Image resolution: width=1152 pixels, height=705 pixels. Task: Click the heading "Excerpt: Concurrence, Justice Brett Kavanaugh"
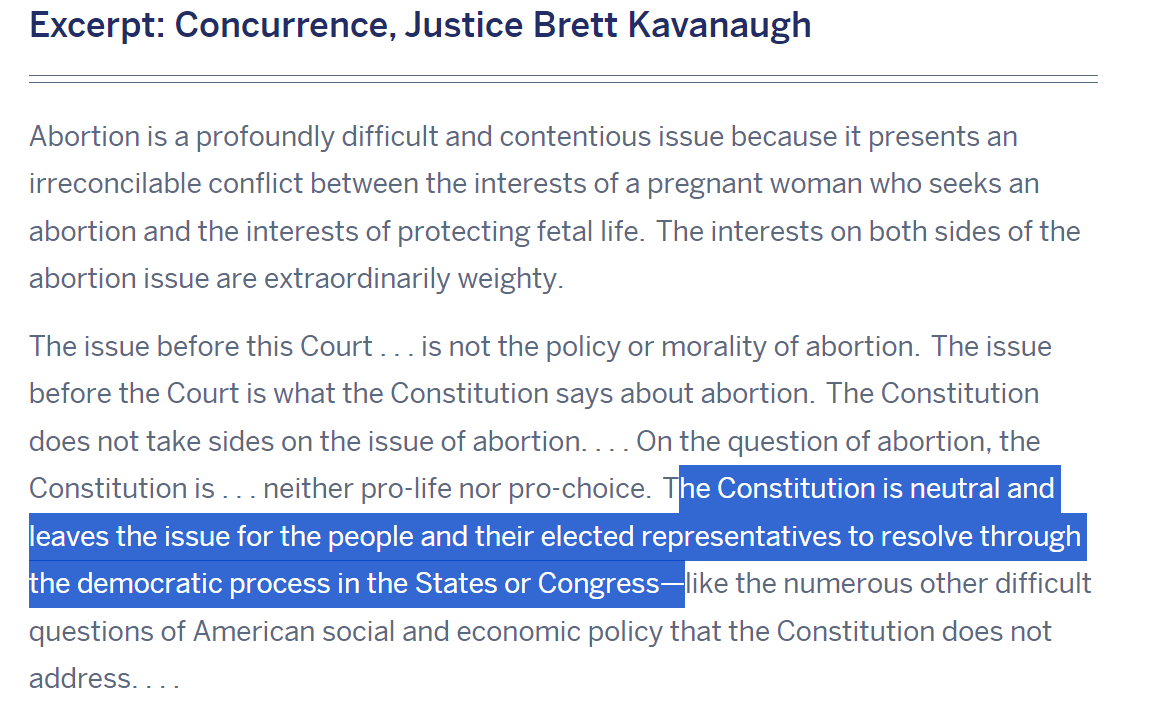click(x=420, y=26)
